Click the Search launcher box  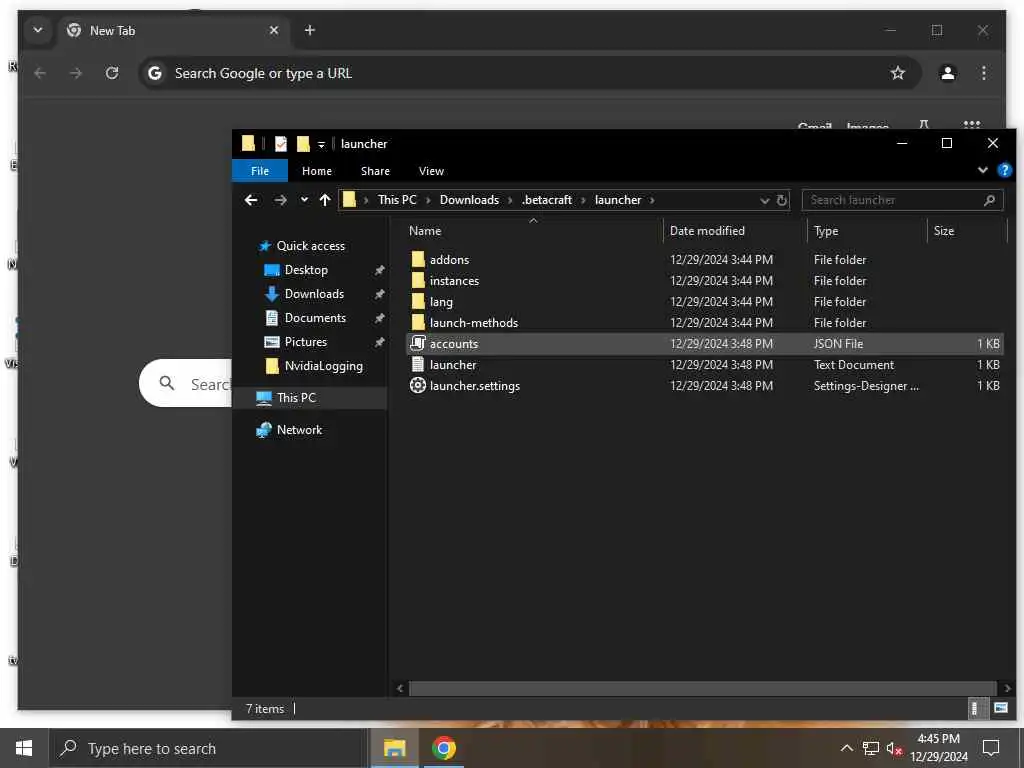902,200
